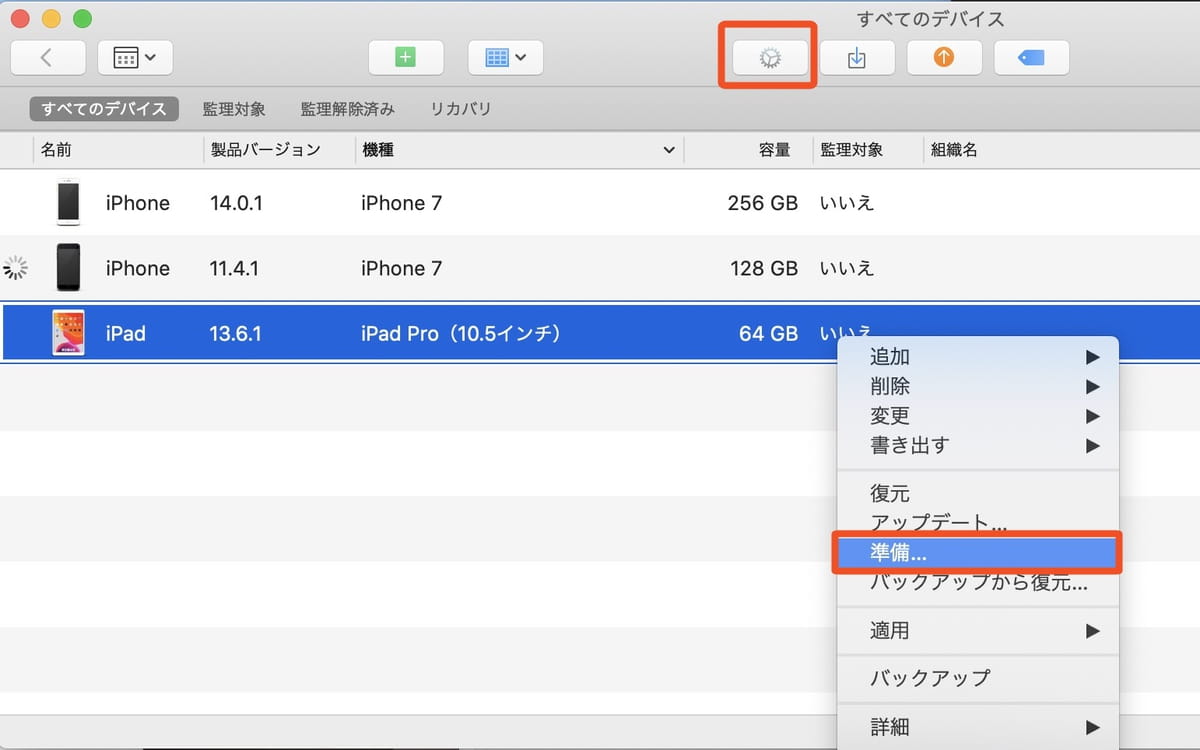The width and height of the screenshot is (1200, 750).
Task: Click version 14.0.1 cell
Action: pyautogui.click(x=236, y=203)
